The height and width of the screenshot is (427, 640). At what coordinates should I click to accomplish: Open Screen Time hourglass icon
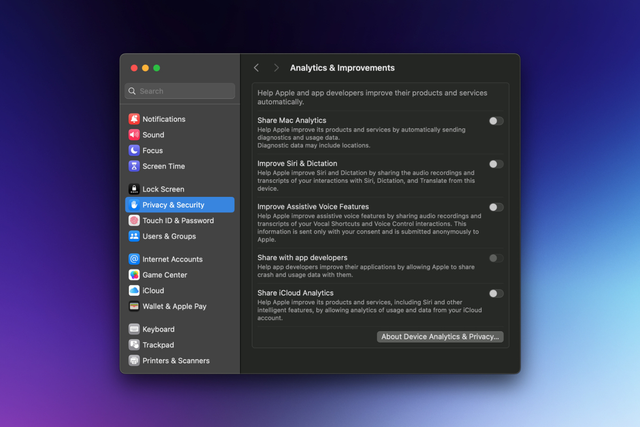click(x=134, y=166)
